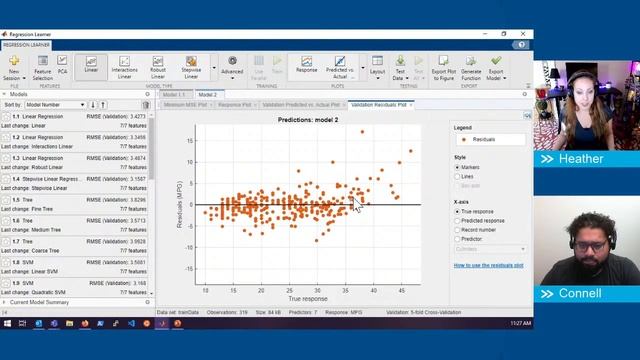The width and height of the screenshot is (640, 360).
Task: Set X-axis to Record number
Action: tap(457, 230)
